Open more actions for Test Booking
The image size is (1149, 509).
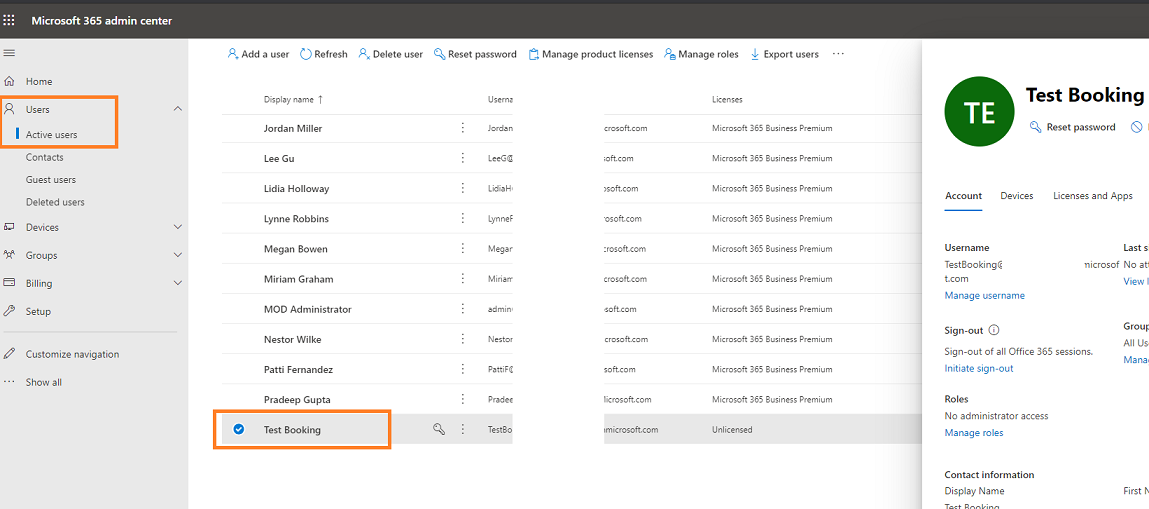click(x=462, y=430)
